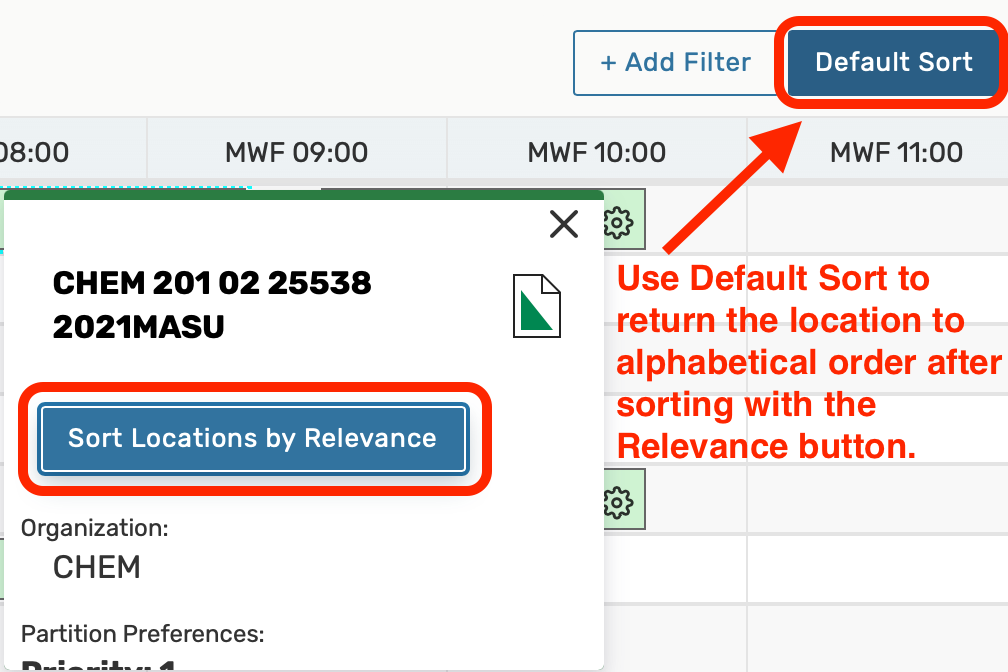
Task: Close the CHEM 201 details popup
Action: (x=564, y=224)
